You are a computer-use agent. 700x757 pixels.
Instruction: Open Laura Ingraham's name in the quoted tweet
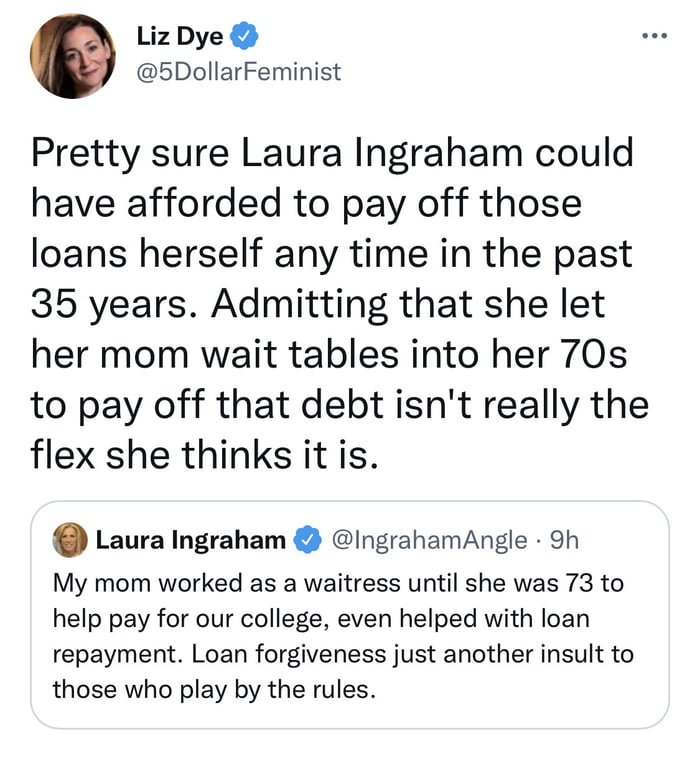pyautogui.click(x=190, y=541)
